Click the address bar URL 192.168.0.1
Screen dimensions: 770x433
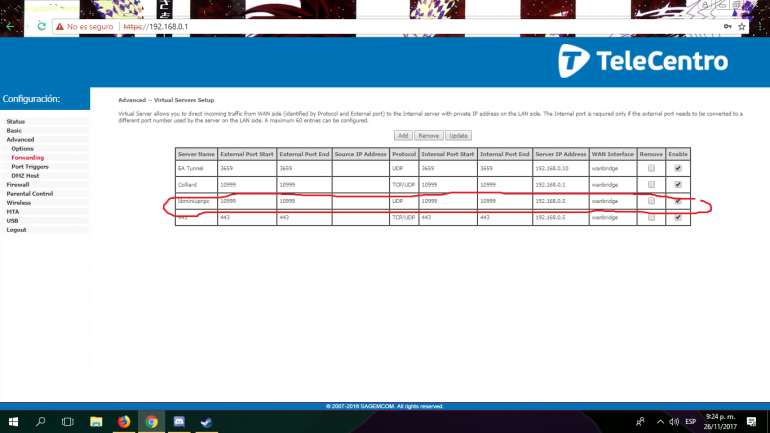[x=156, y=27]
